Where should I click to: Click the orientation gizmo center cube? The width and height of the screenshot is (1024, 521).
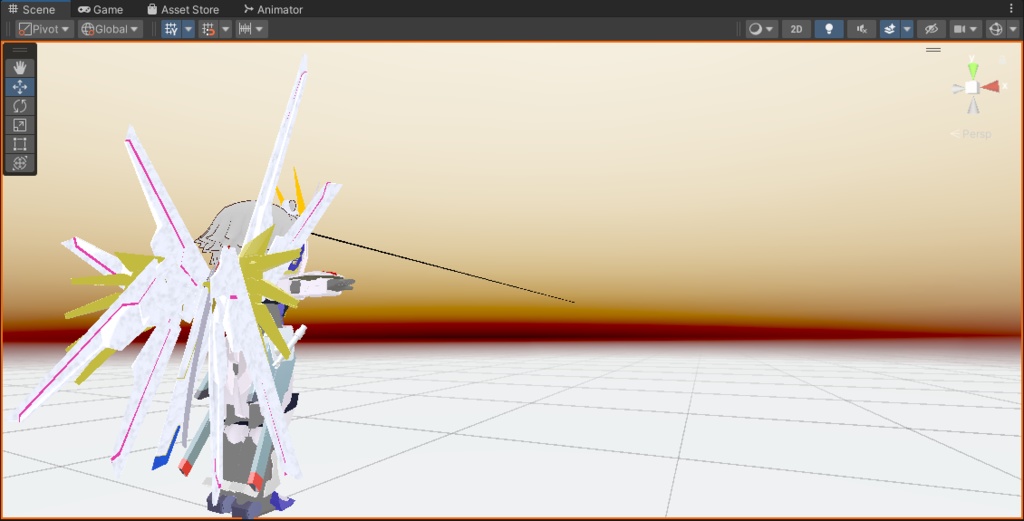coord(972,87)
